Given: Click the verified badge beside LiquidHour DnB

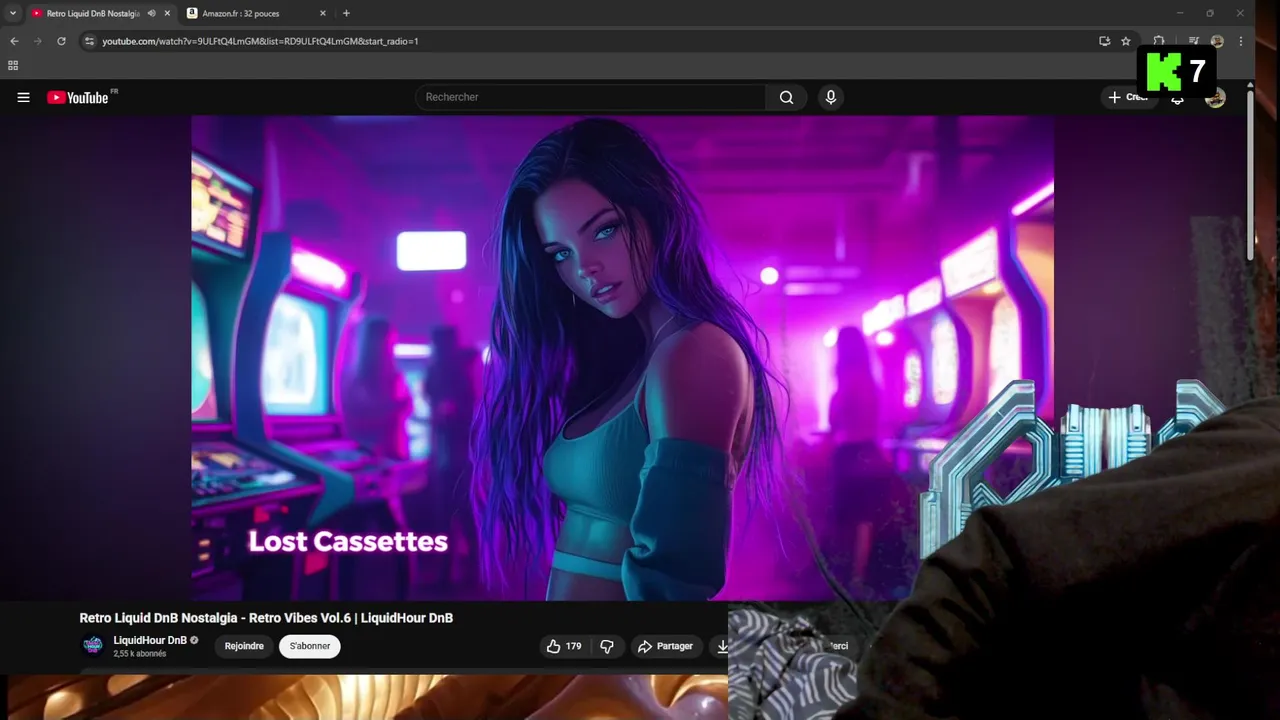Looking at the screenshot, I should tap(194, 640).
